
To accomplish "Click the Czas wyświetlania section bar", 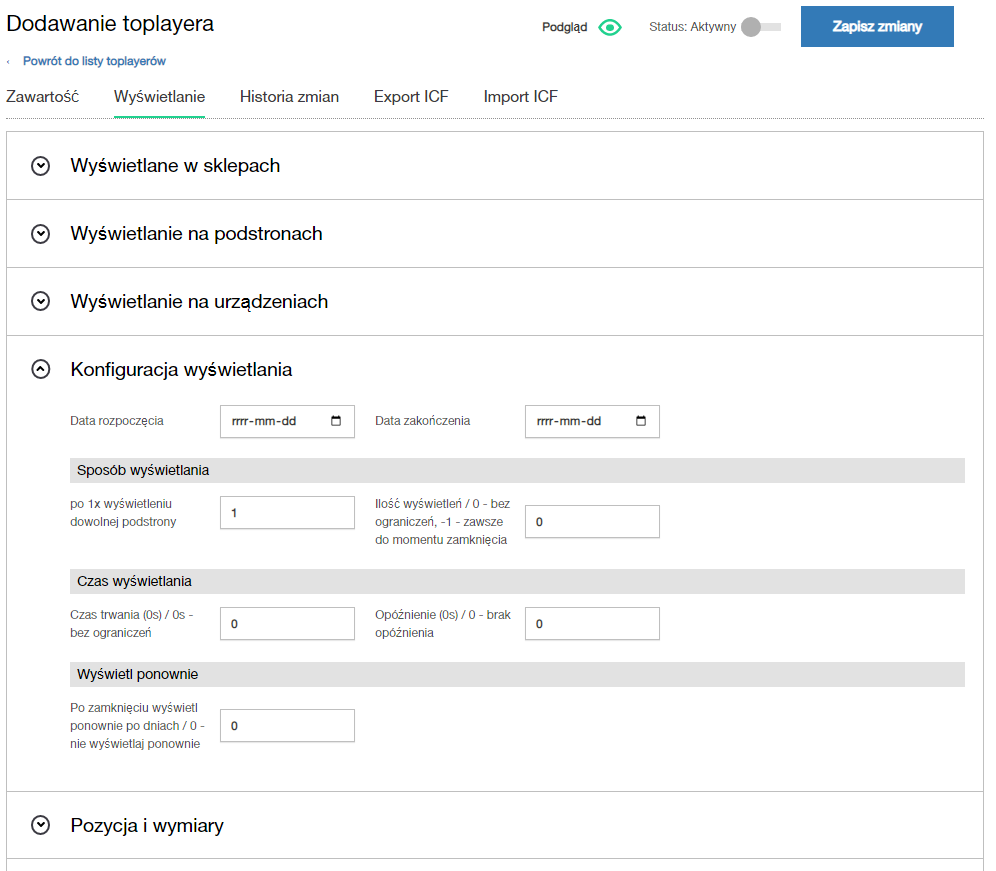I will [517, 581].
